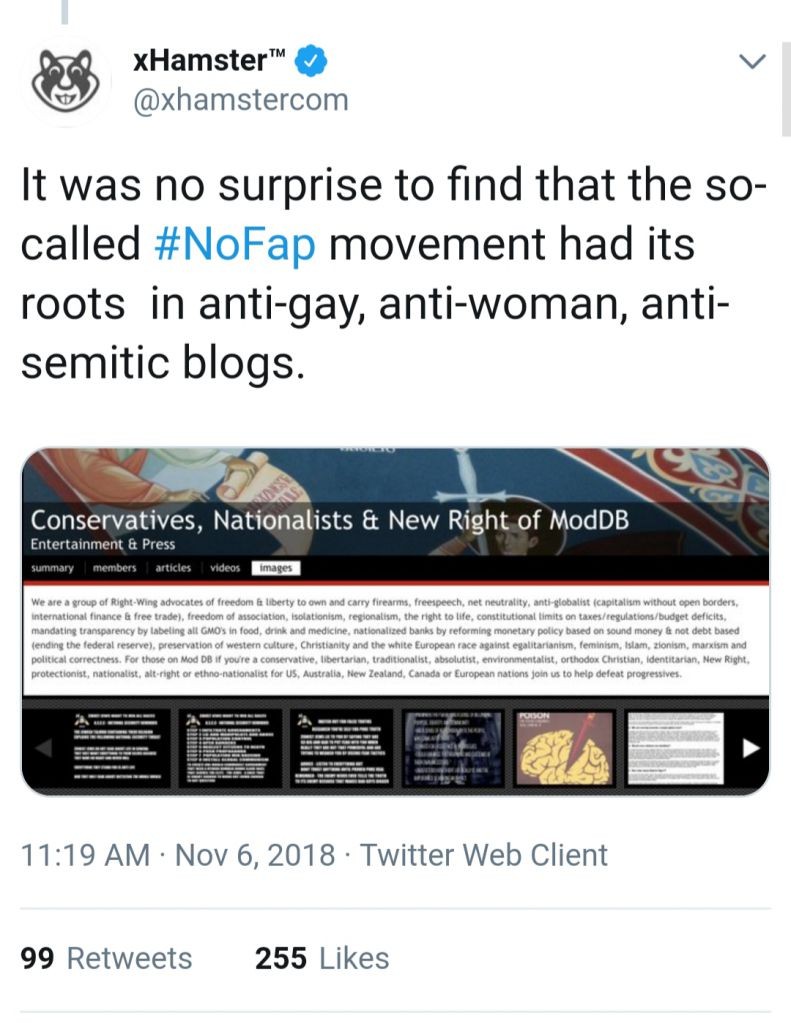Switch to the members tab
This screenshot has height=1024, width=791.
click(114, 569)
